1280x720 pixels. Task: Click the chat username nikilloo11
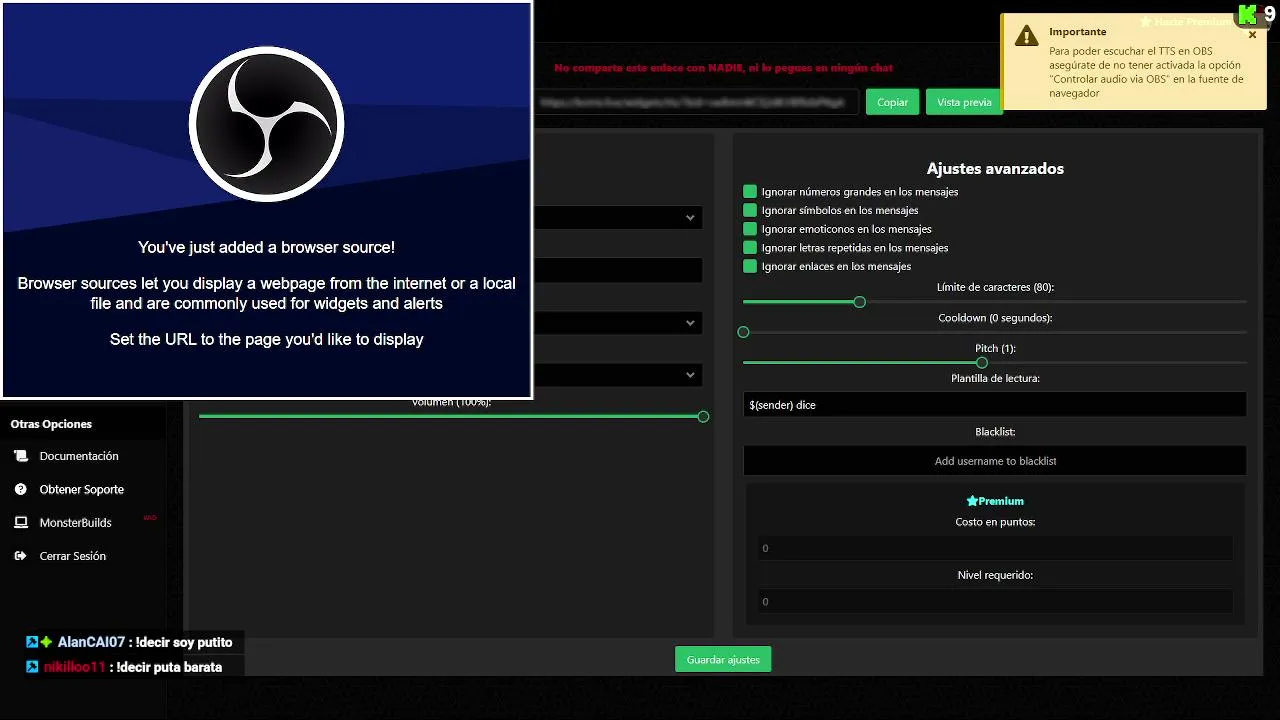(74, 667)
